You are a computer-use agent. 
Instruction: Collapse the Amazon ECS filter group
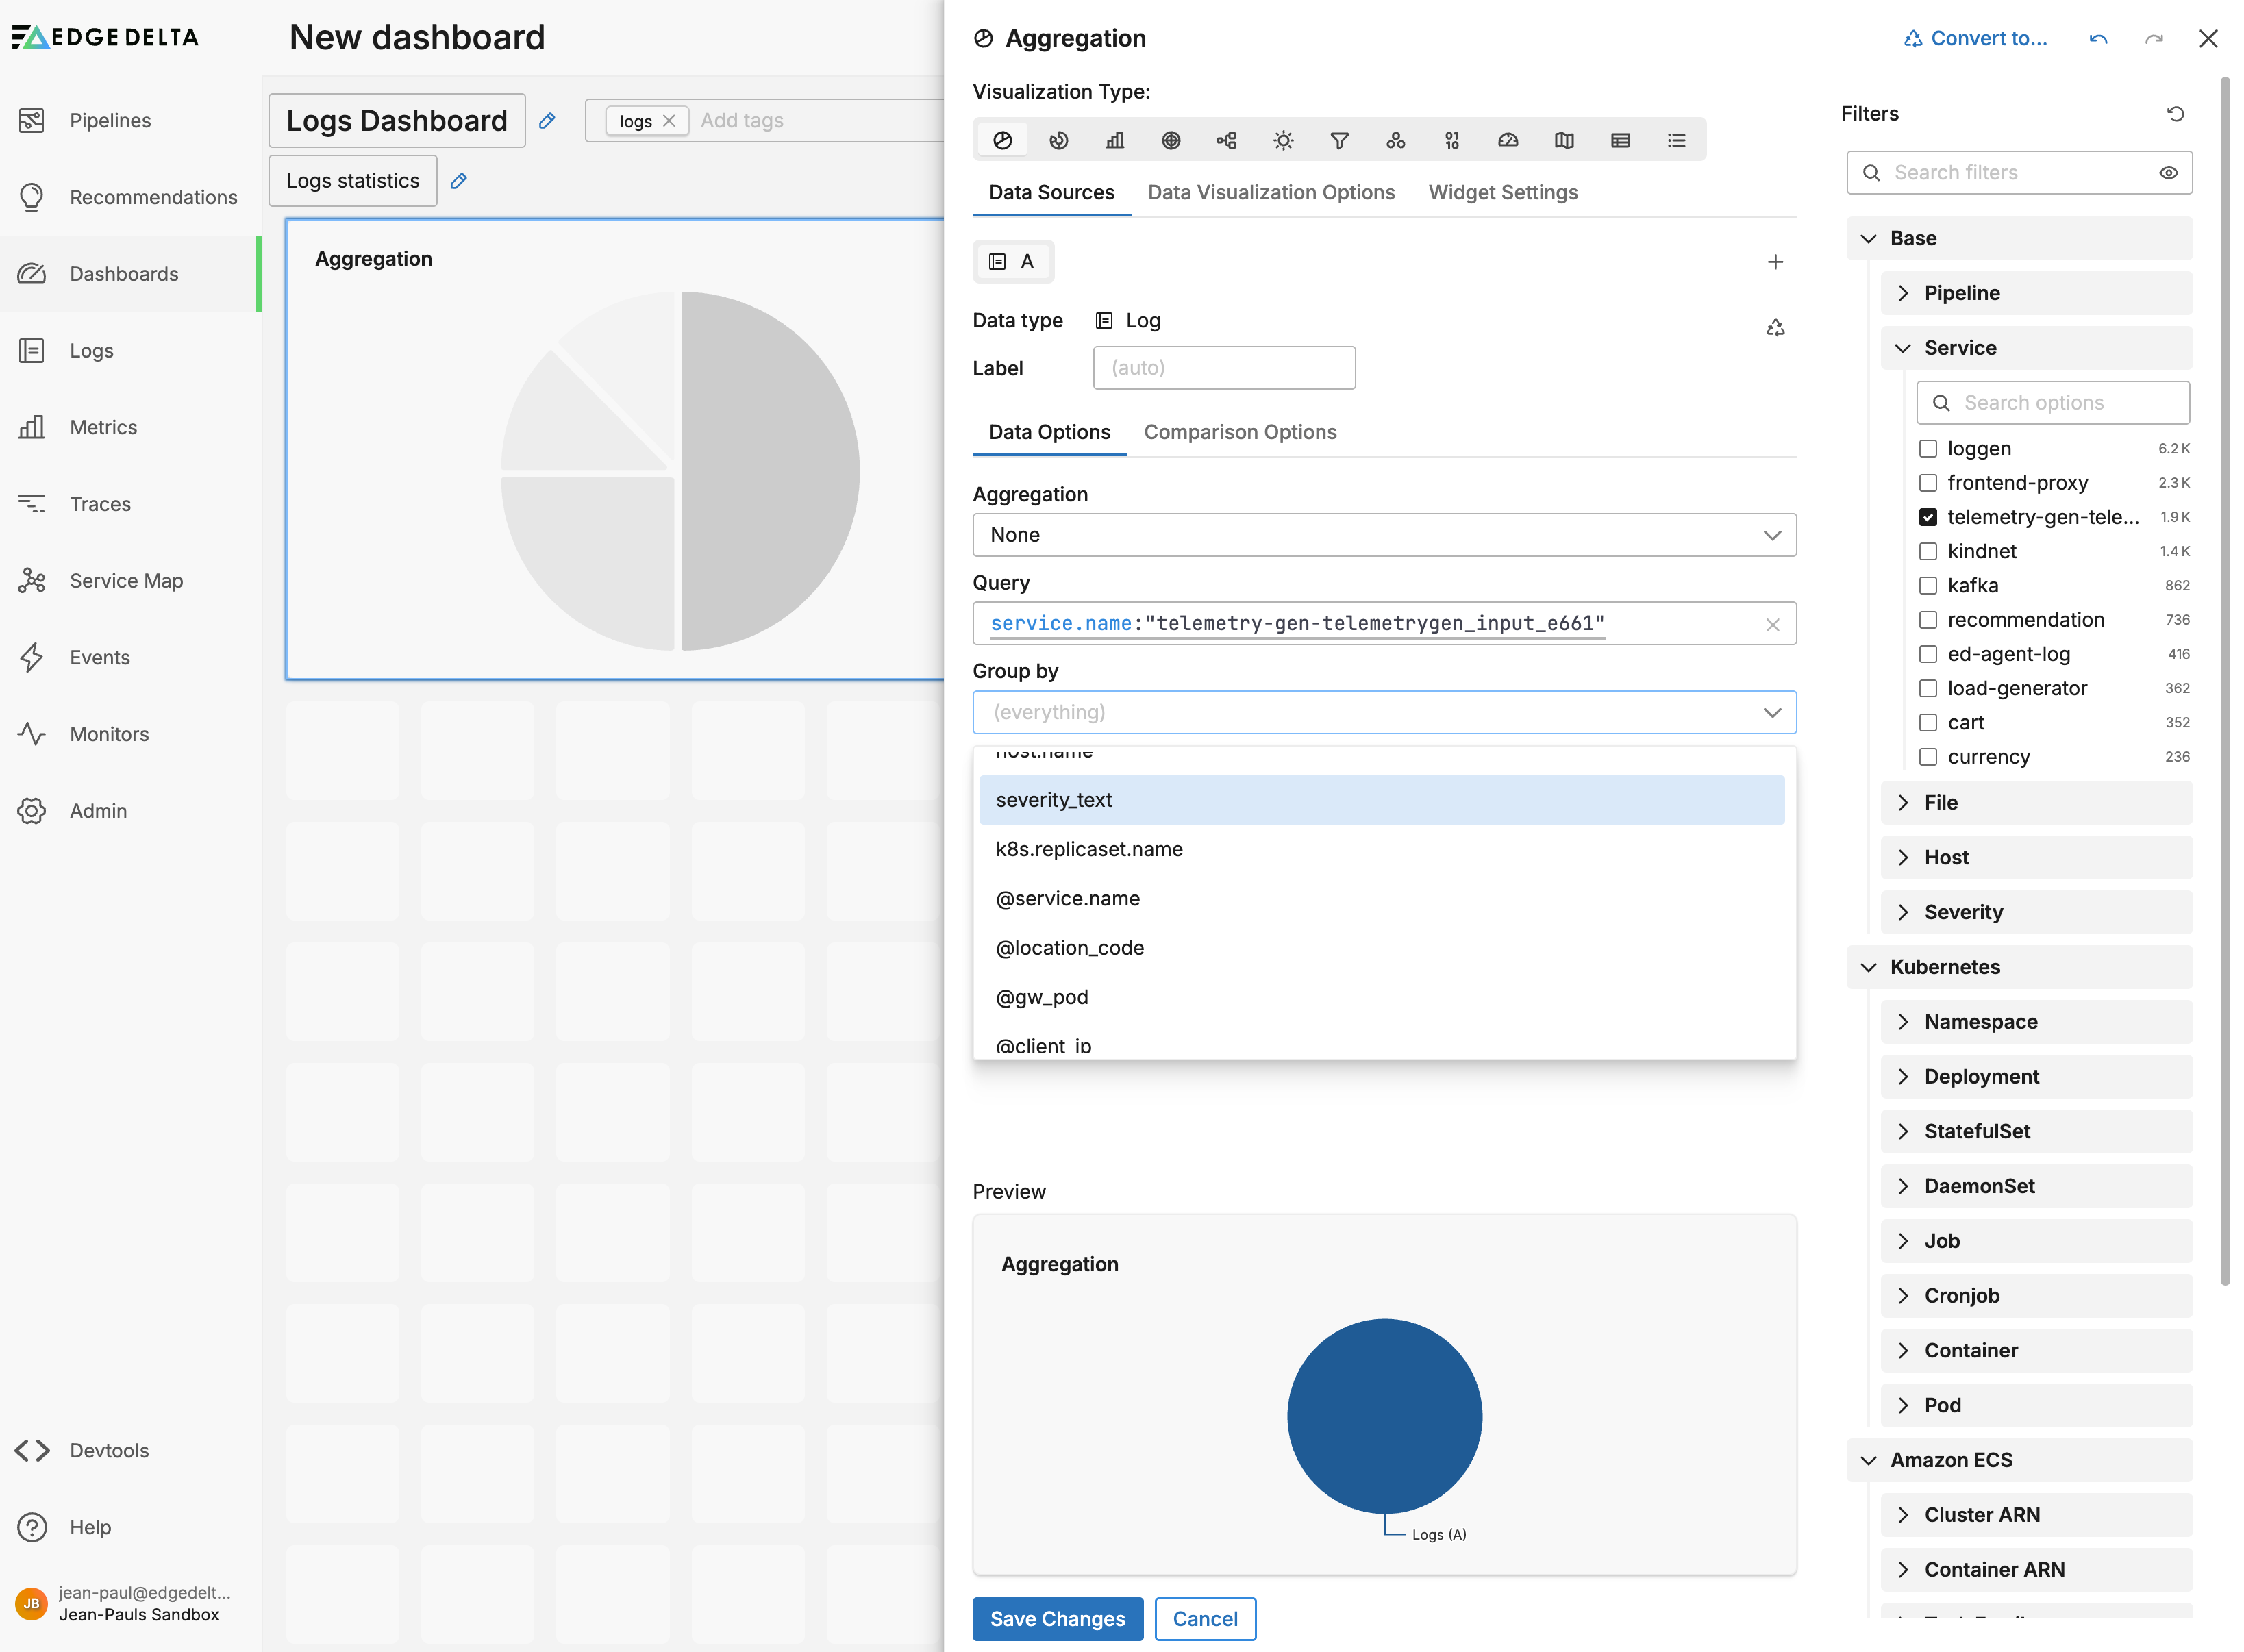[2019, 1460]
